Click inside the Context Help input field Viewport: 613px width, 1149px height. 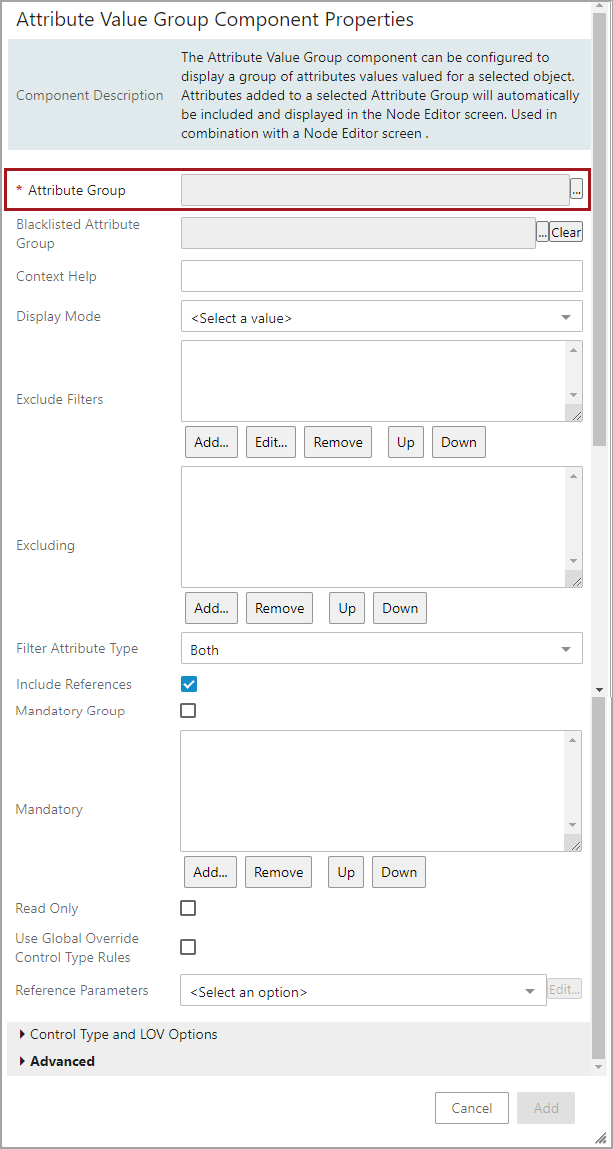tap(380, 276)
